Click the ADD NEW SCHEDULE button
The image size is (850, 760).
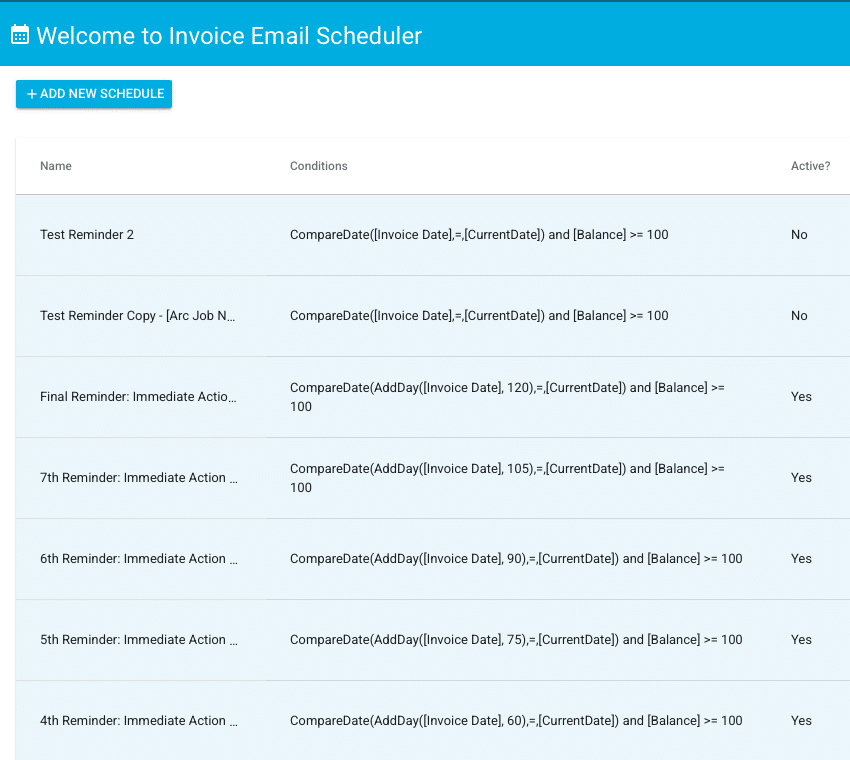[93, 93]
